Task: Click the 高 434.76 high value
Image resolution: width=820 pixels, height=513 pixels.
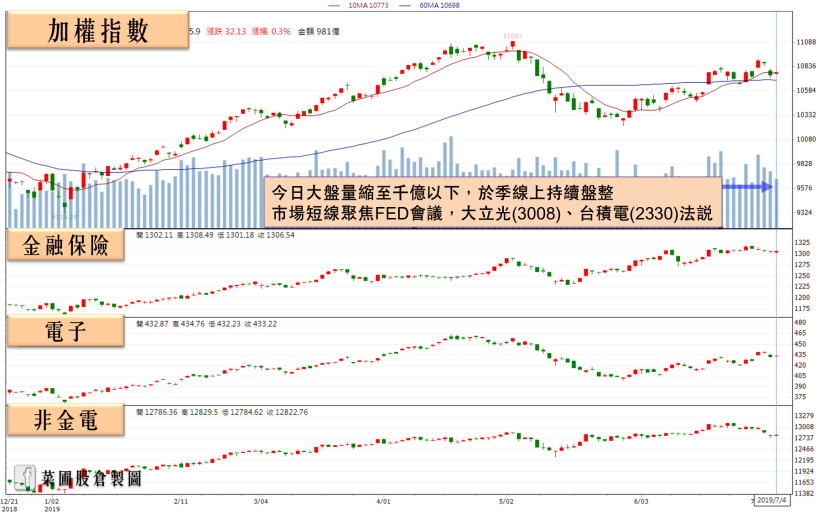Action: 189,324
